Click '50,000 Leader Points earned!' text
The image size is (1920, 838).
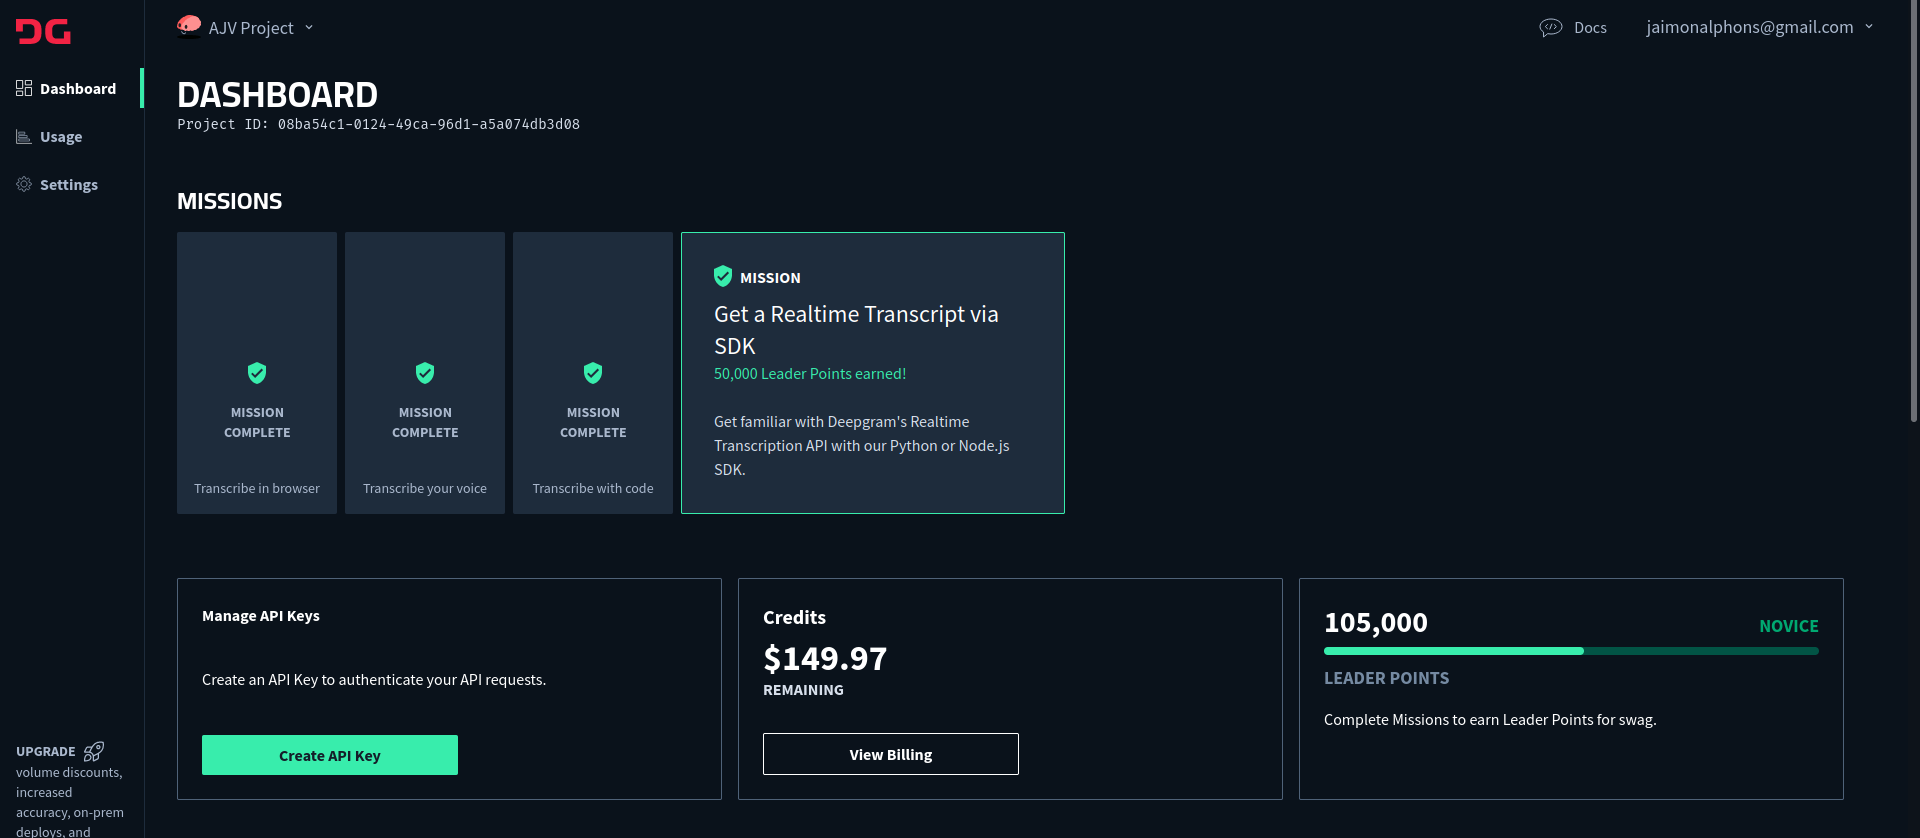point(810,374)
